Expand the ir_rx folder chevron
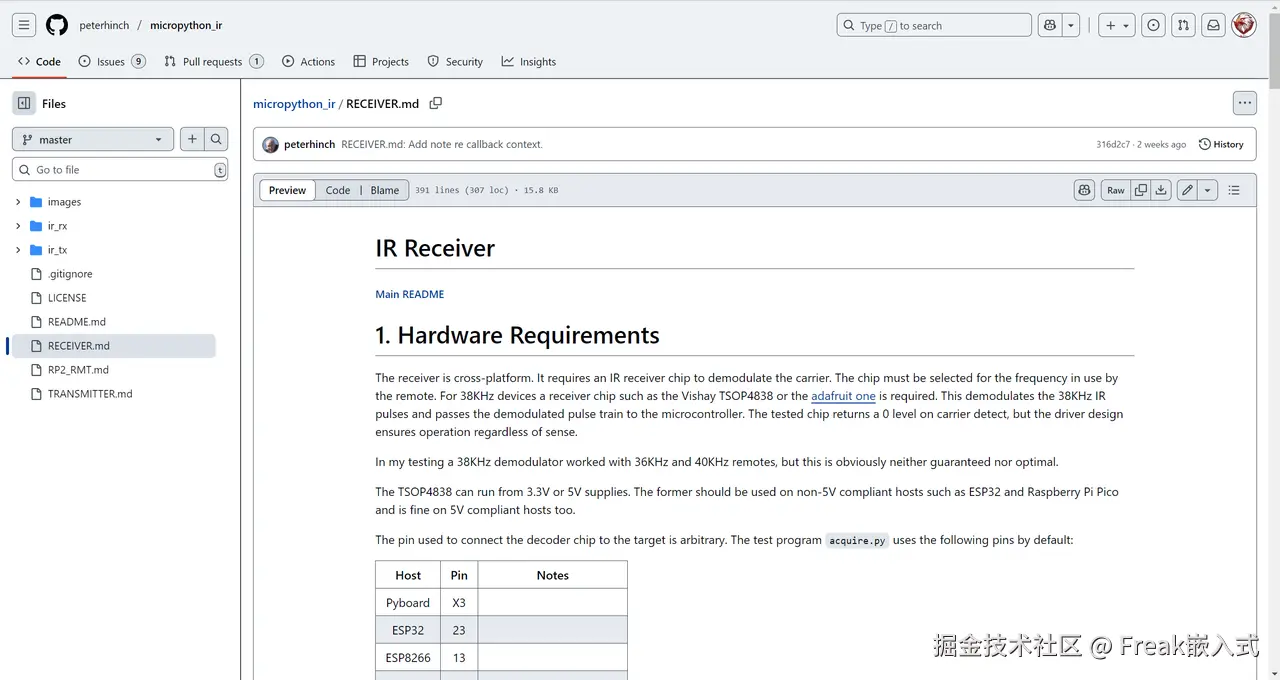Viewport: 1280px width, 680px height. click(18, 226)
